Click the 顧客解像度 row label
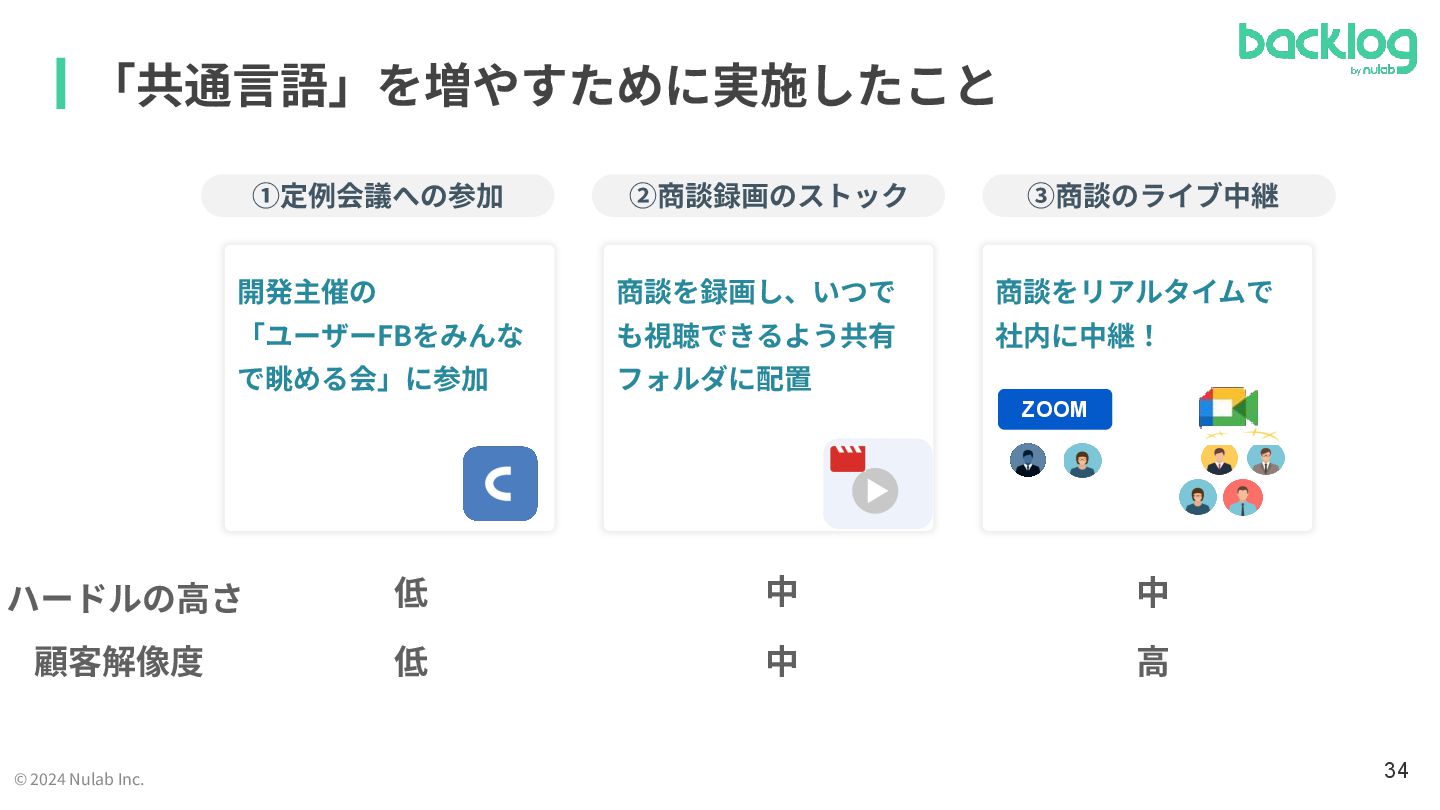 pos(118,662)
